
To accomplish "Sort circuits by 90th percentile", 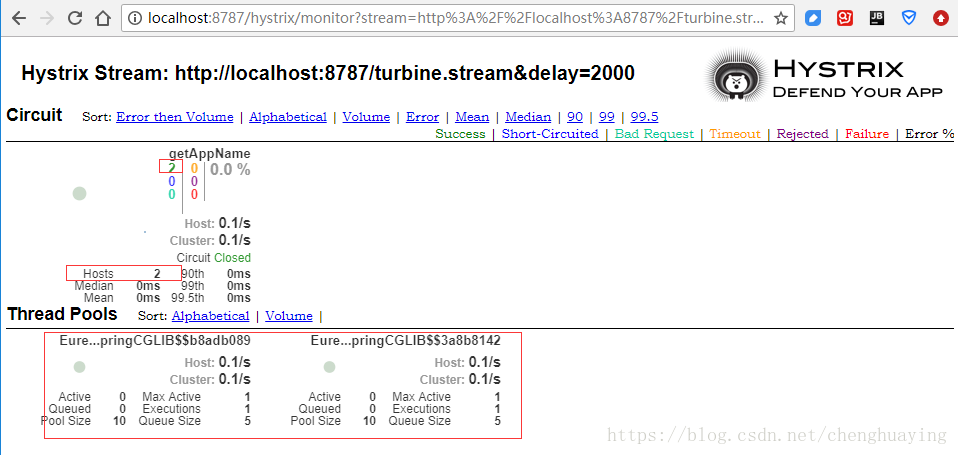I will [575, 117].
